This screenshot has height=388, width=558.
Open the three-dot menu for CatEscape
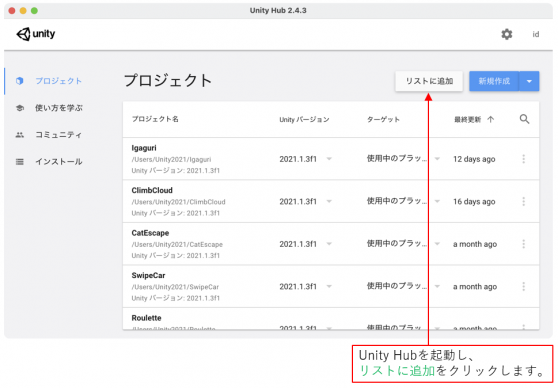click(523, 244)
